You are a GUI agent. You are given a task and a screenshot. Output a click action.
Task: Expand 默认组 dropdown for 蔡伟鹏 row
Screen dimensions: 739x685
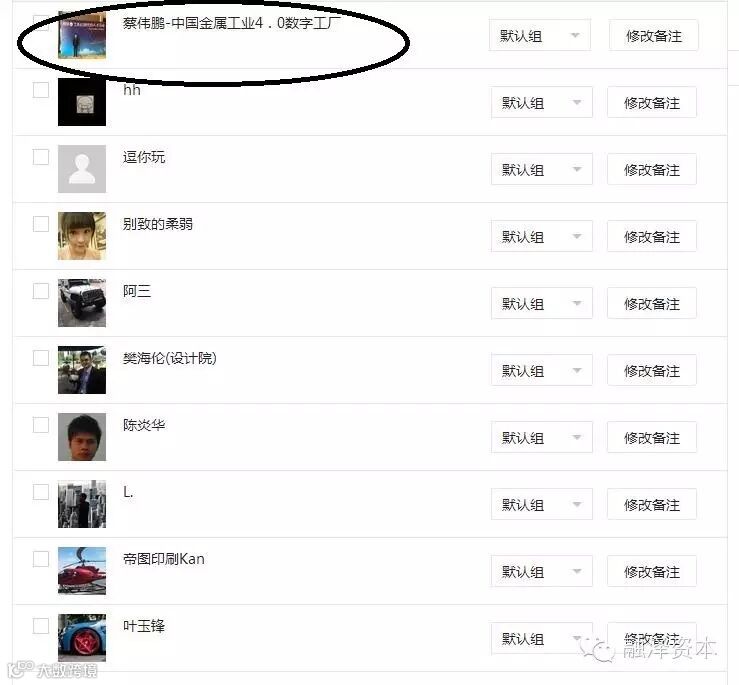(x=540, y=35)
